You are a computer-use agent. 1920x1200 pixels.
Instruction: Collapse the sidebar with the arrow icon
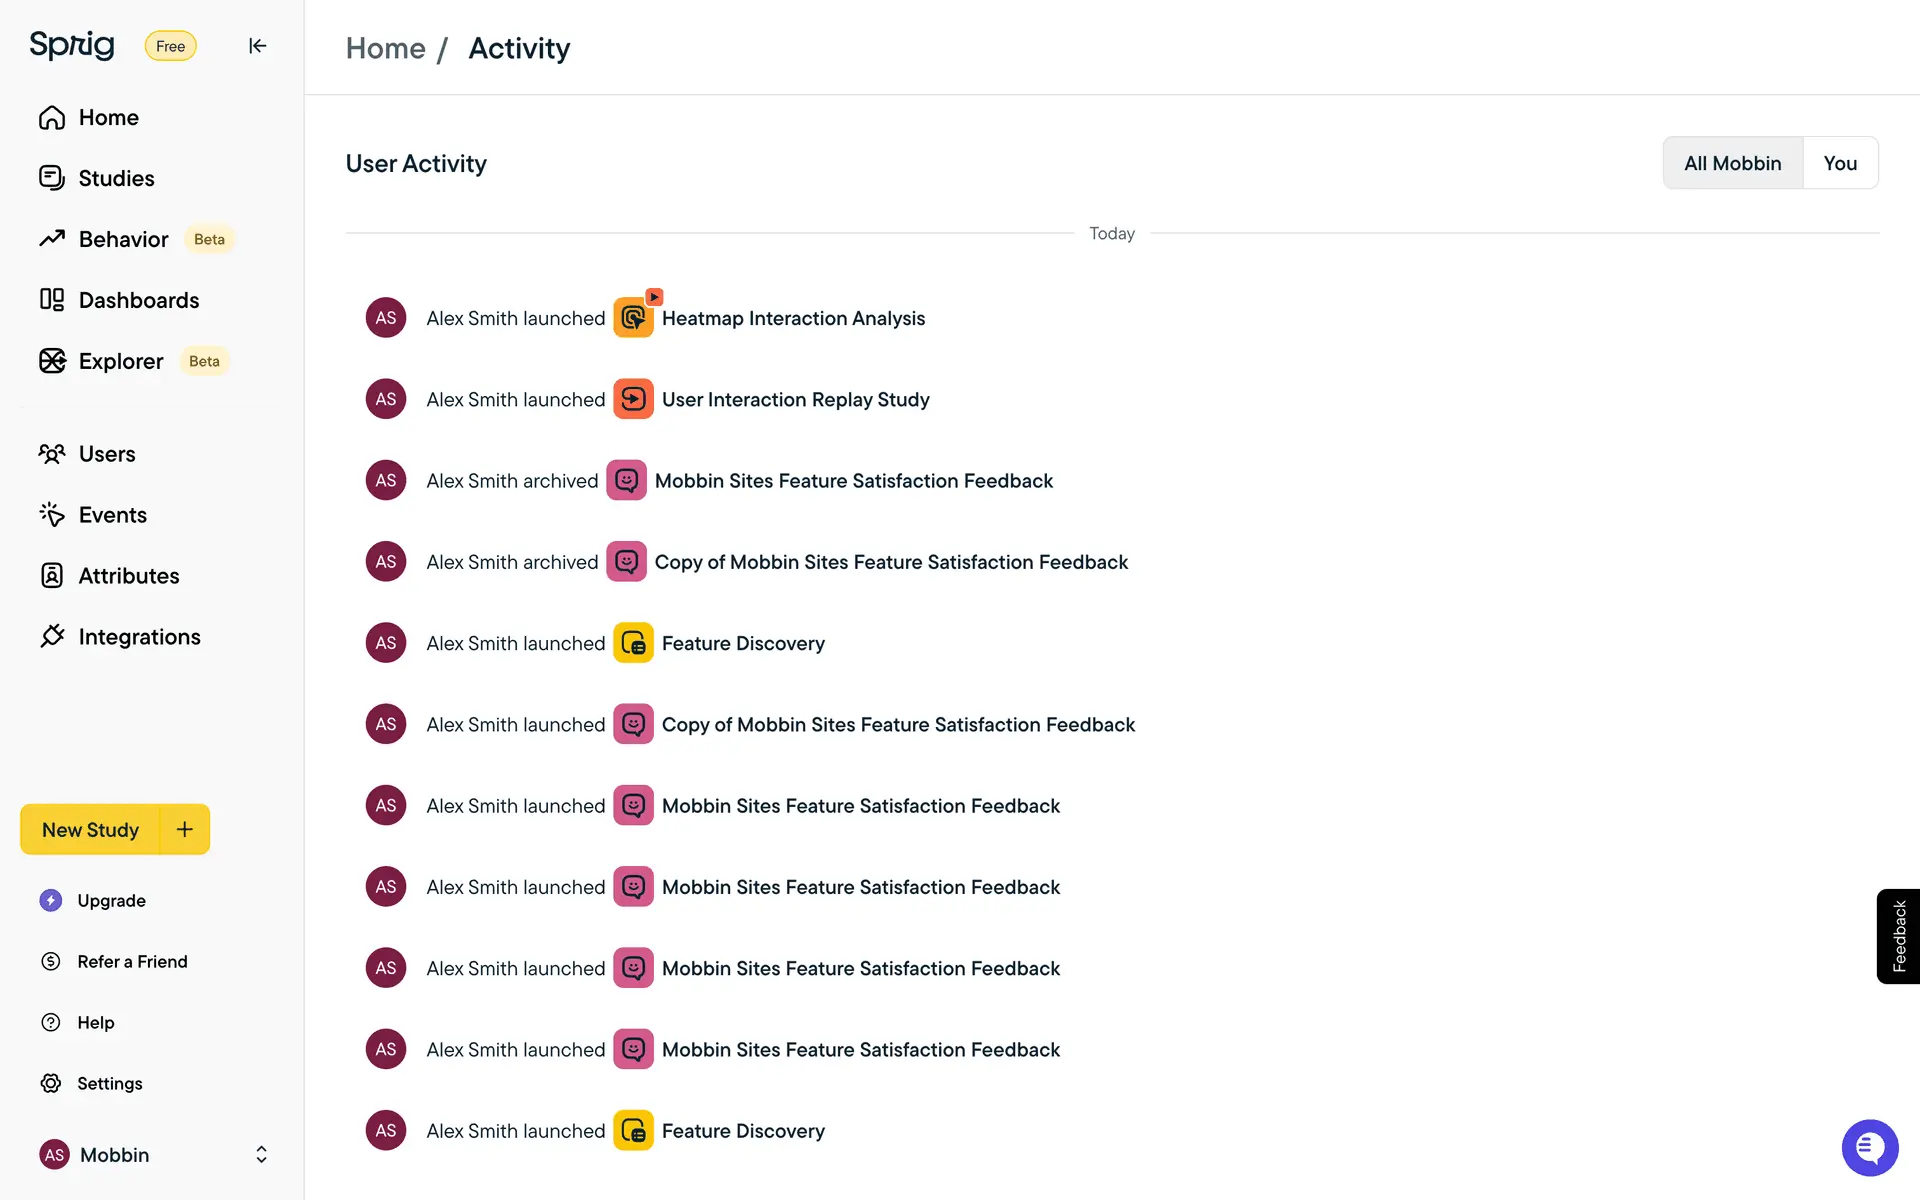tap(257, 46)
